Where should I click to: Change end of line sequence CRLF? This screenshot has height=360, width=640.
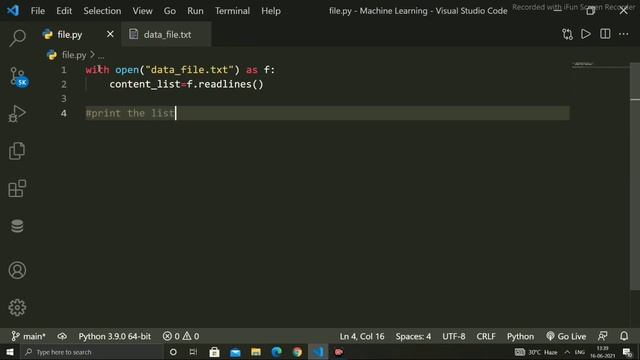pos(486,336)
